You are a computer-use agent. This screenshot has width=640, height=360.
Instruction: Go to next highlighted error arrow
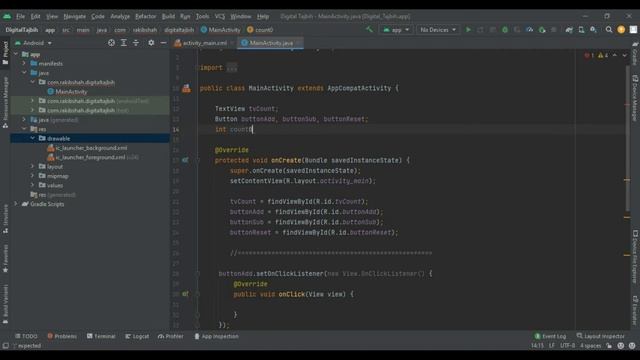point(624,56)
